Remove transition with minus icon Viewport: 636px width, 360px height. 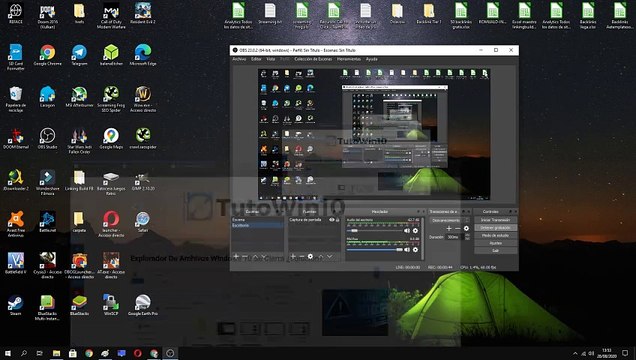[x=458, y=228]
